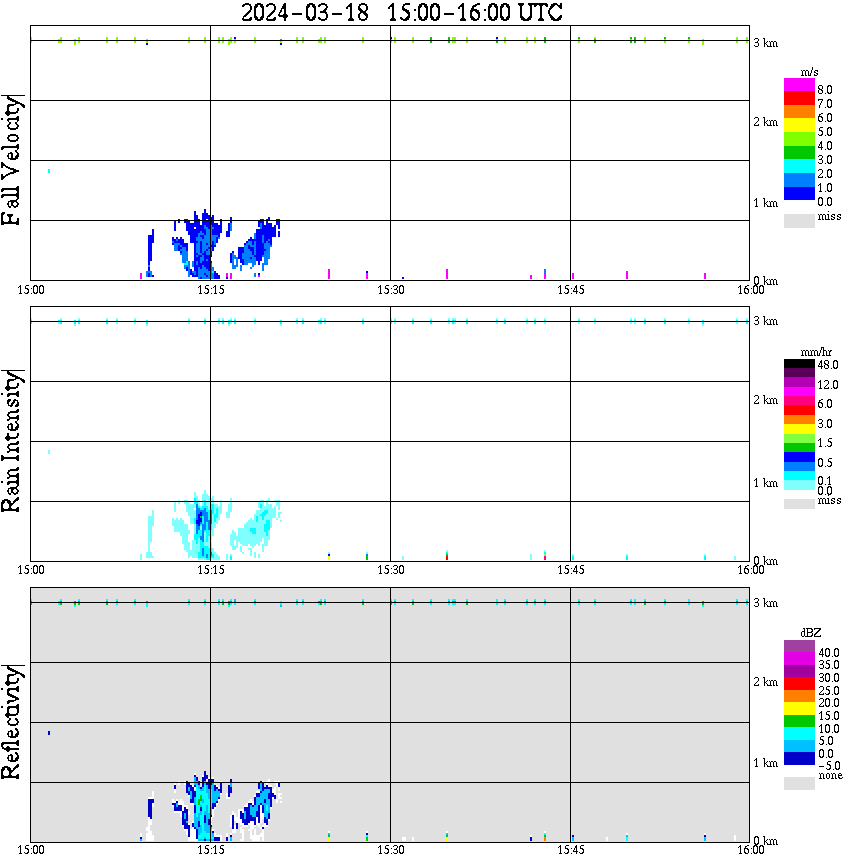Image resolution: width=850 pixels, height=868 pixels.
Task: Click the 'dBZ' unit label on the legend
Action: click(x=811, y=632)
